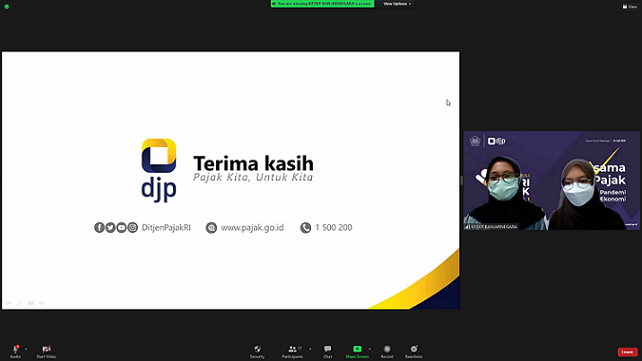
Task: Click the www.pajak.go.id website text
Action: (252, 228)
